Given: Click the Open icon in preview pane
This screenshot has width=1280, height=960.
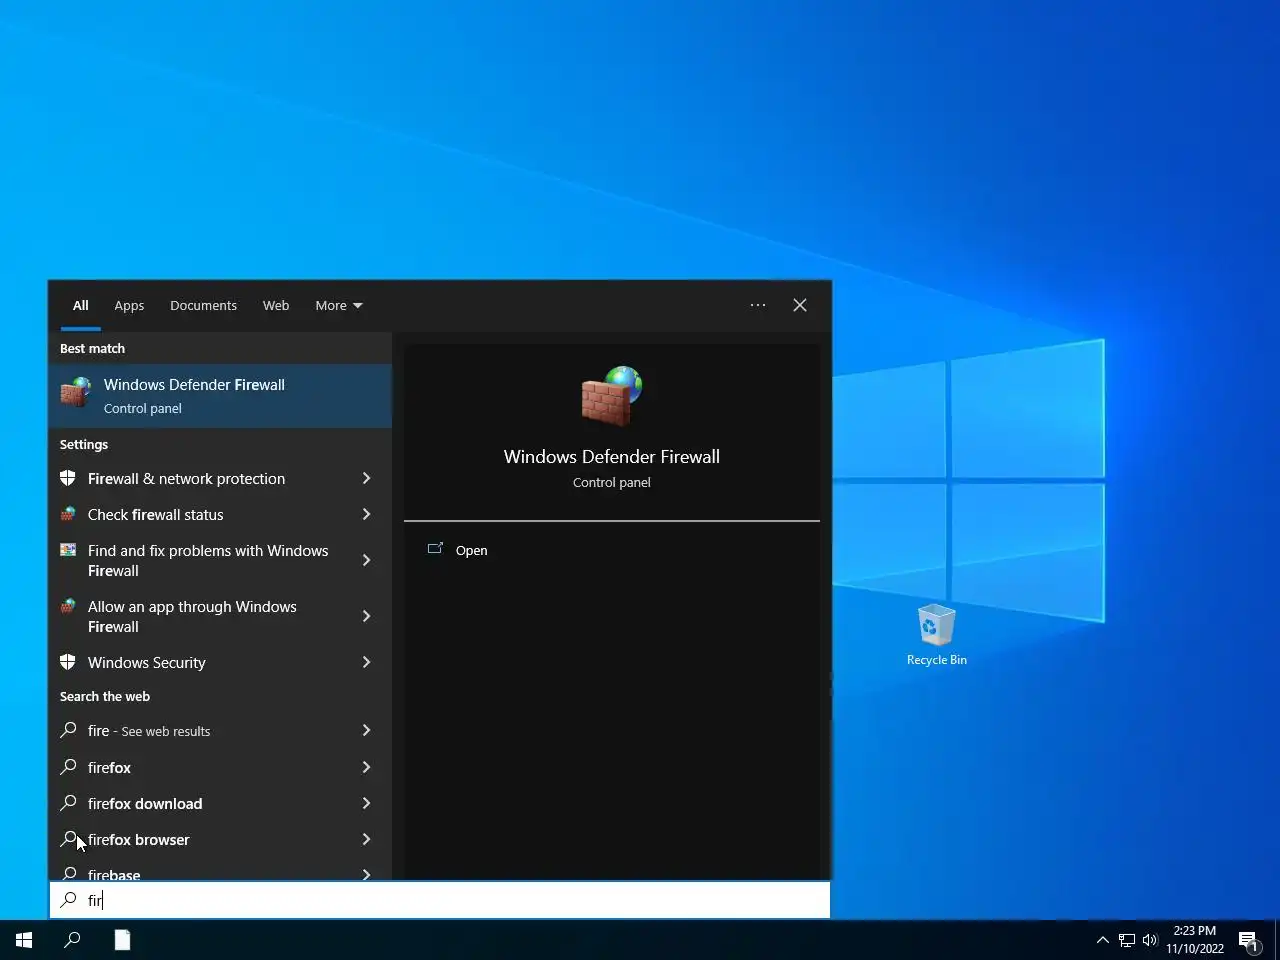Looking at the screenshot, I should 435,549.
